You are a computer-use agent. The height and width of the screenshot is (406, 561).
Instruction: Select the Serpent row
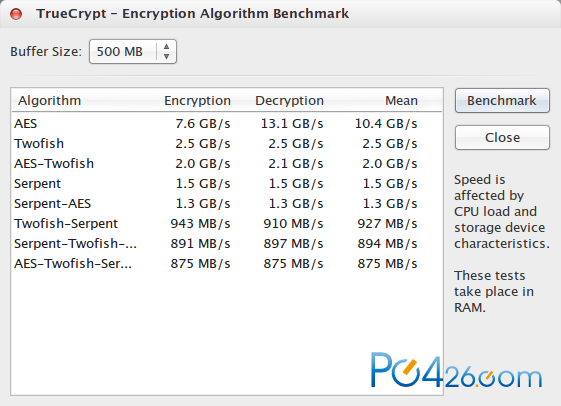click(227, 184)
